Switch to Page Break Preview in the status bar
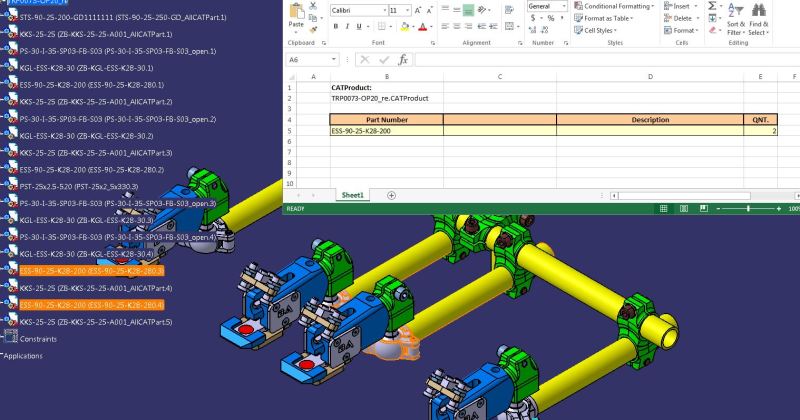Viewport: 800px width, 420px height. pyautogui.click(x=704, y=209)
